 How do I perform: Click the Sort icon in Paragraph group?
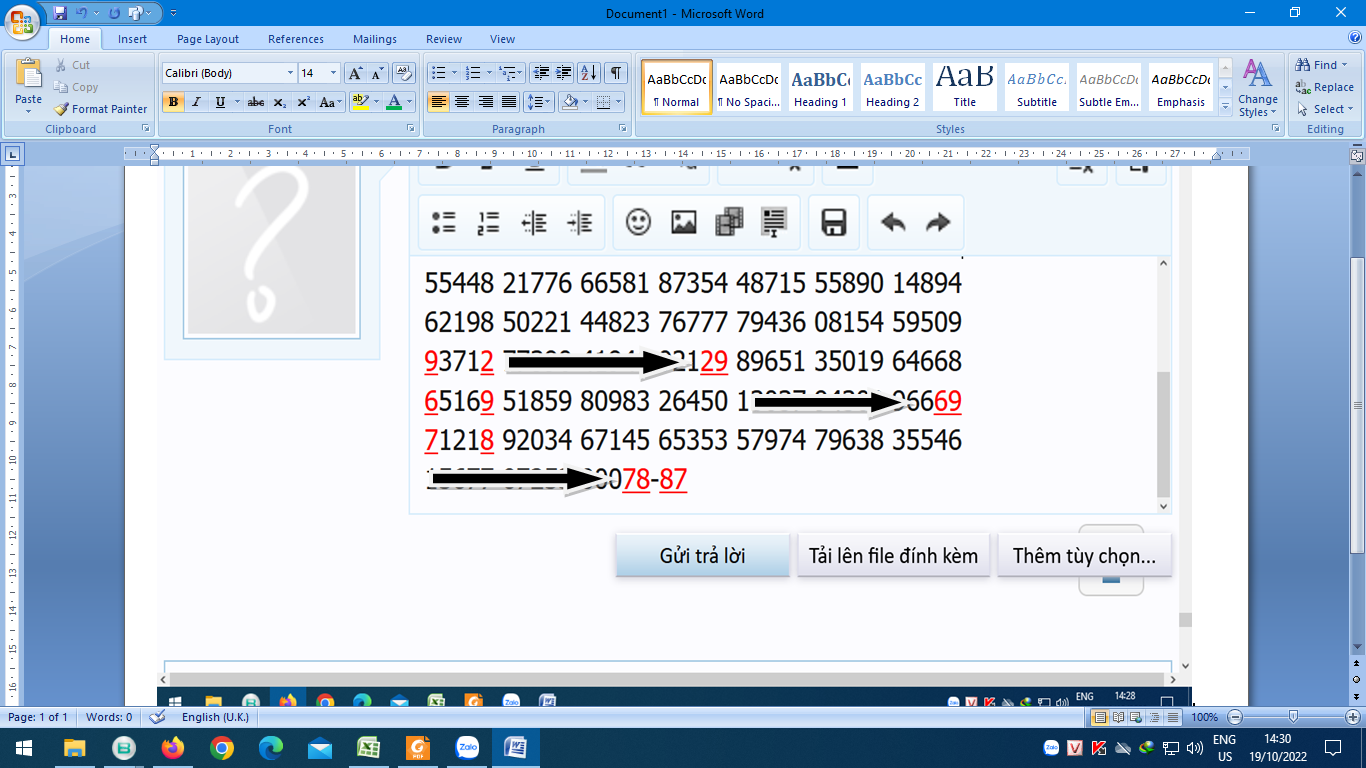[589, 73]
